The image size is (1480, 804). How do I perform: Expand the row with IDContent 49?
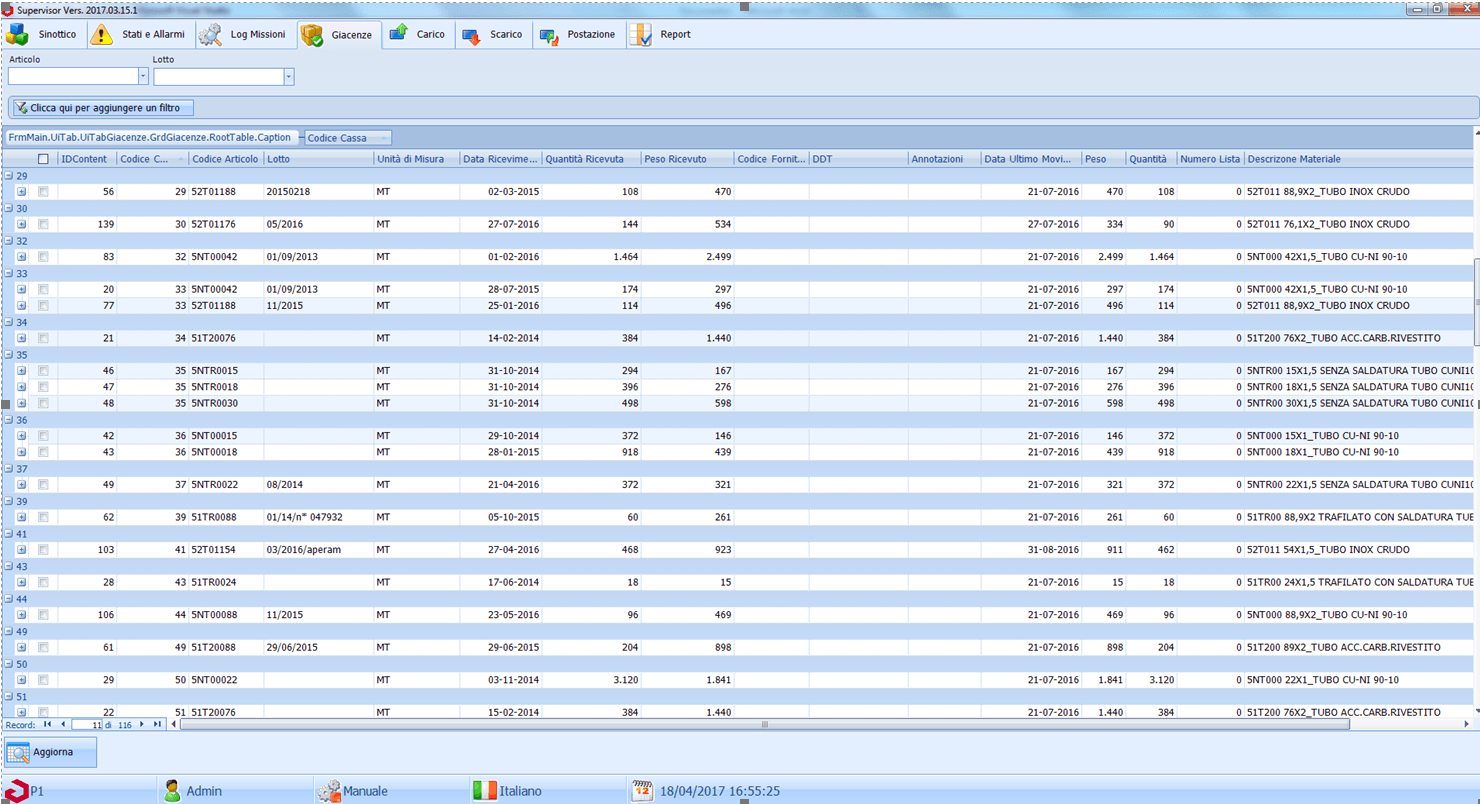(x=22, y=485)
